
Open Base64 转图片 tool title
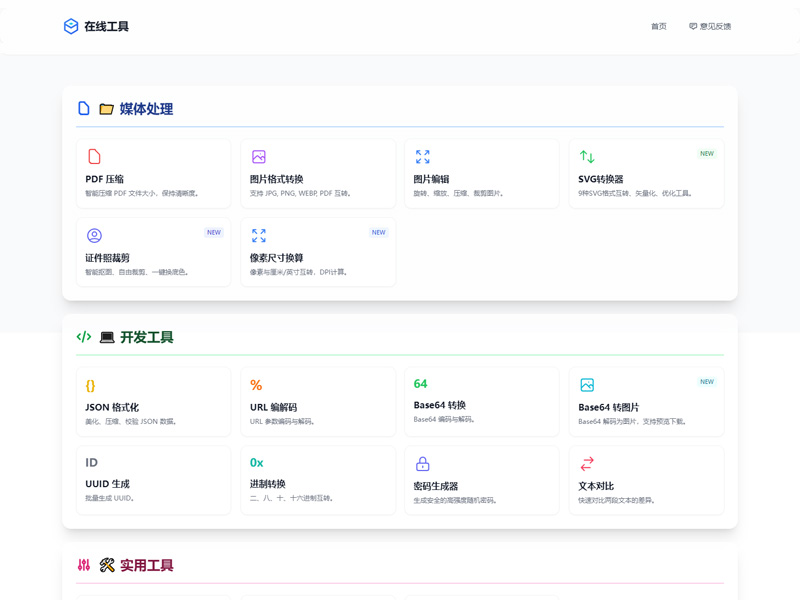click(608, 407)
